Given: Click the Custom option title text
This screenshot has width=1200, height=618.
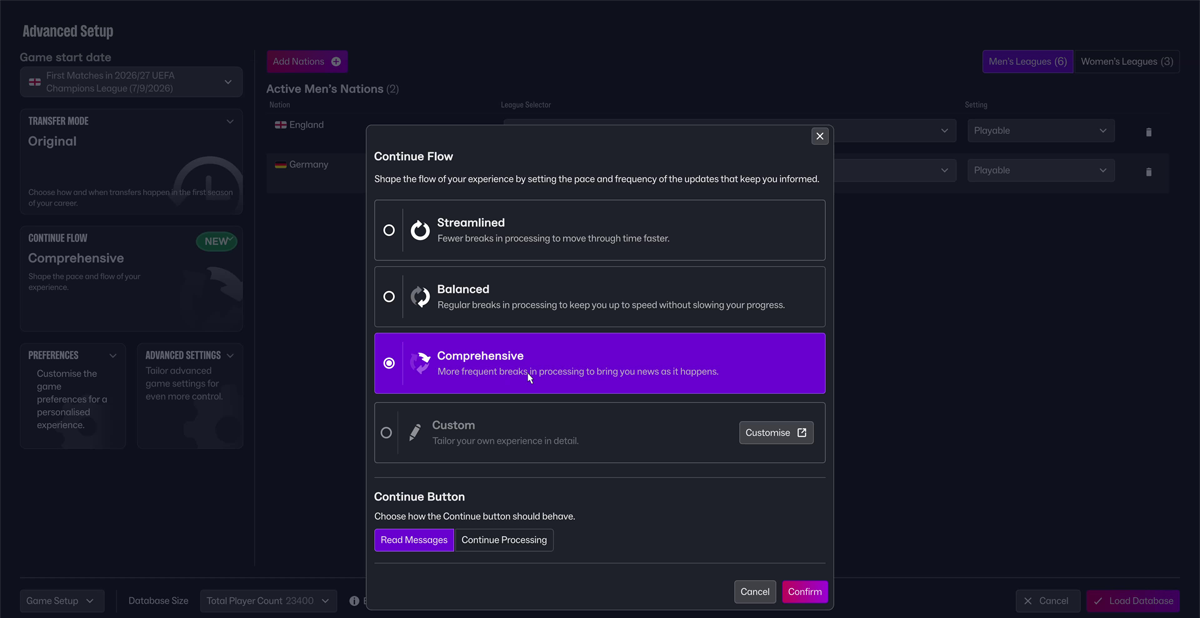Looking at the screenshot, I should 453,425.
